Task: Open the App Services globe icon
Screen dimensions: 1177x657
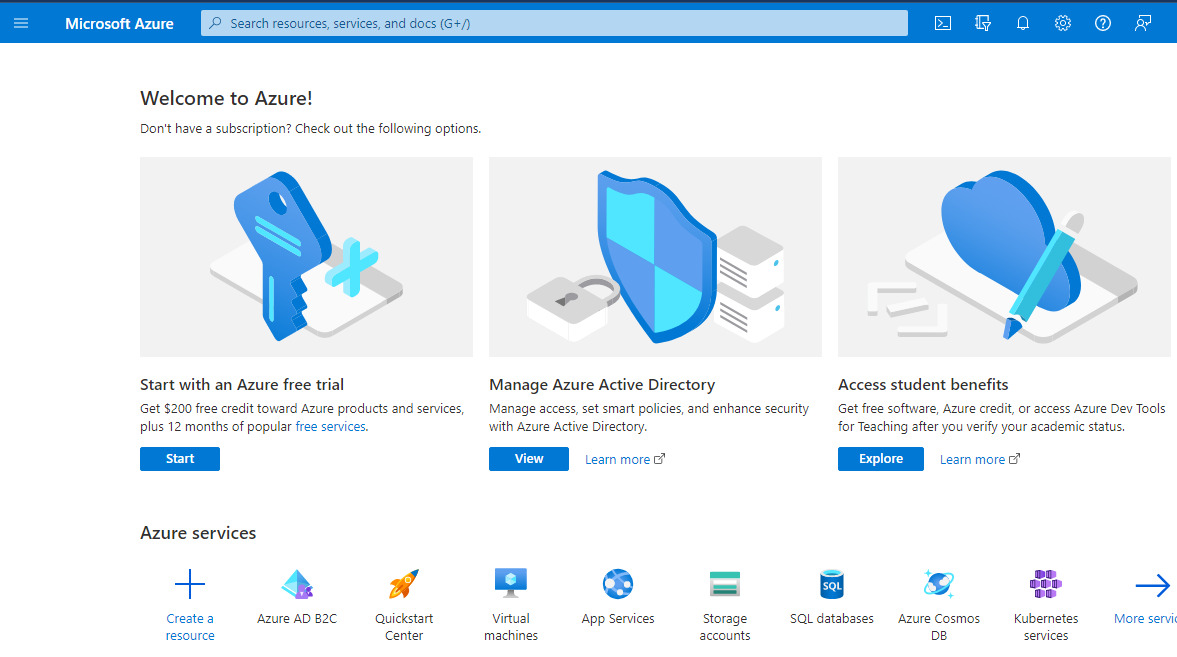Action: [x=618, y=584]
